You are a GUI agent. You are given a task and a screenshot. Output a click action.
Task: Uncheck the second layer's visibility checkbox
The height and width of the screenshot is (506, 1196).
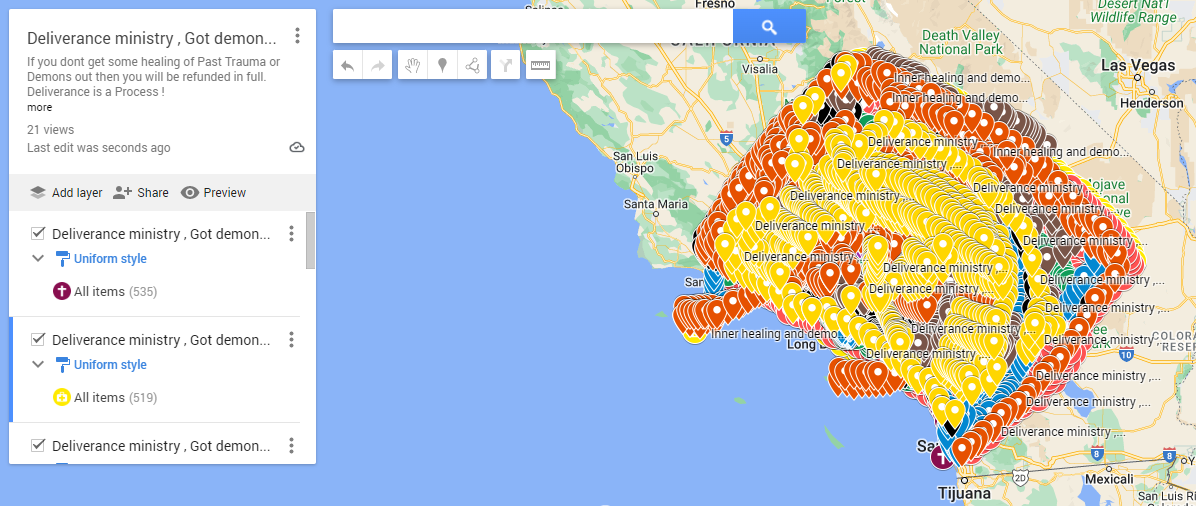point(37,340)
